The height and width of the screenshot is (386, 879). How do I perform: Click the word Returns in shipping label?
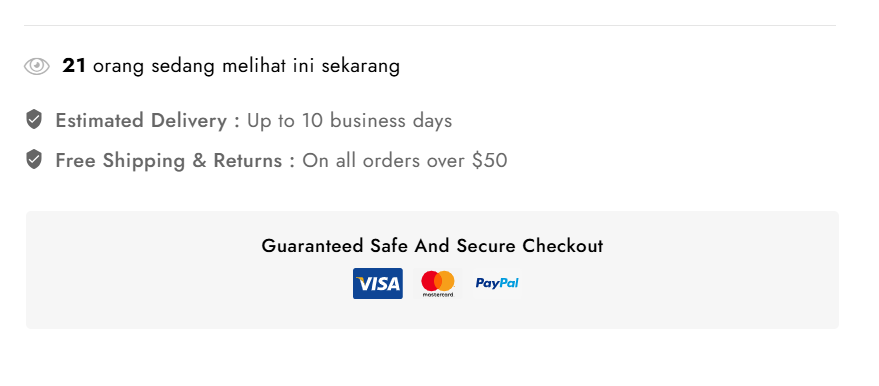[248, 161]
